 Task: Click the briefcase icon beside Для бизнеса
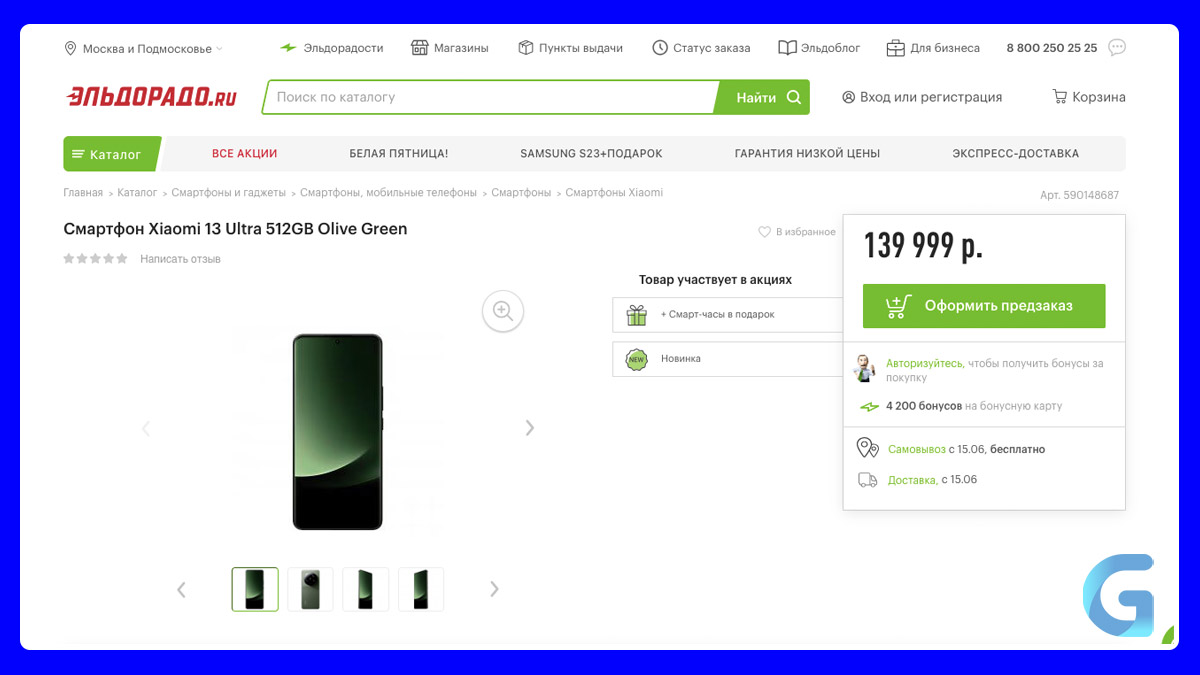coord(895,48)
